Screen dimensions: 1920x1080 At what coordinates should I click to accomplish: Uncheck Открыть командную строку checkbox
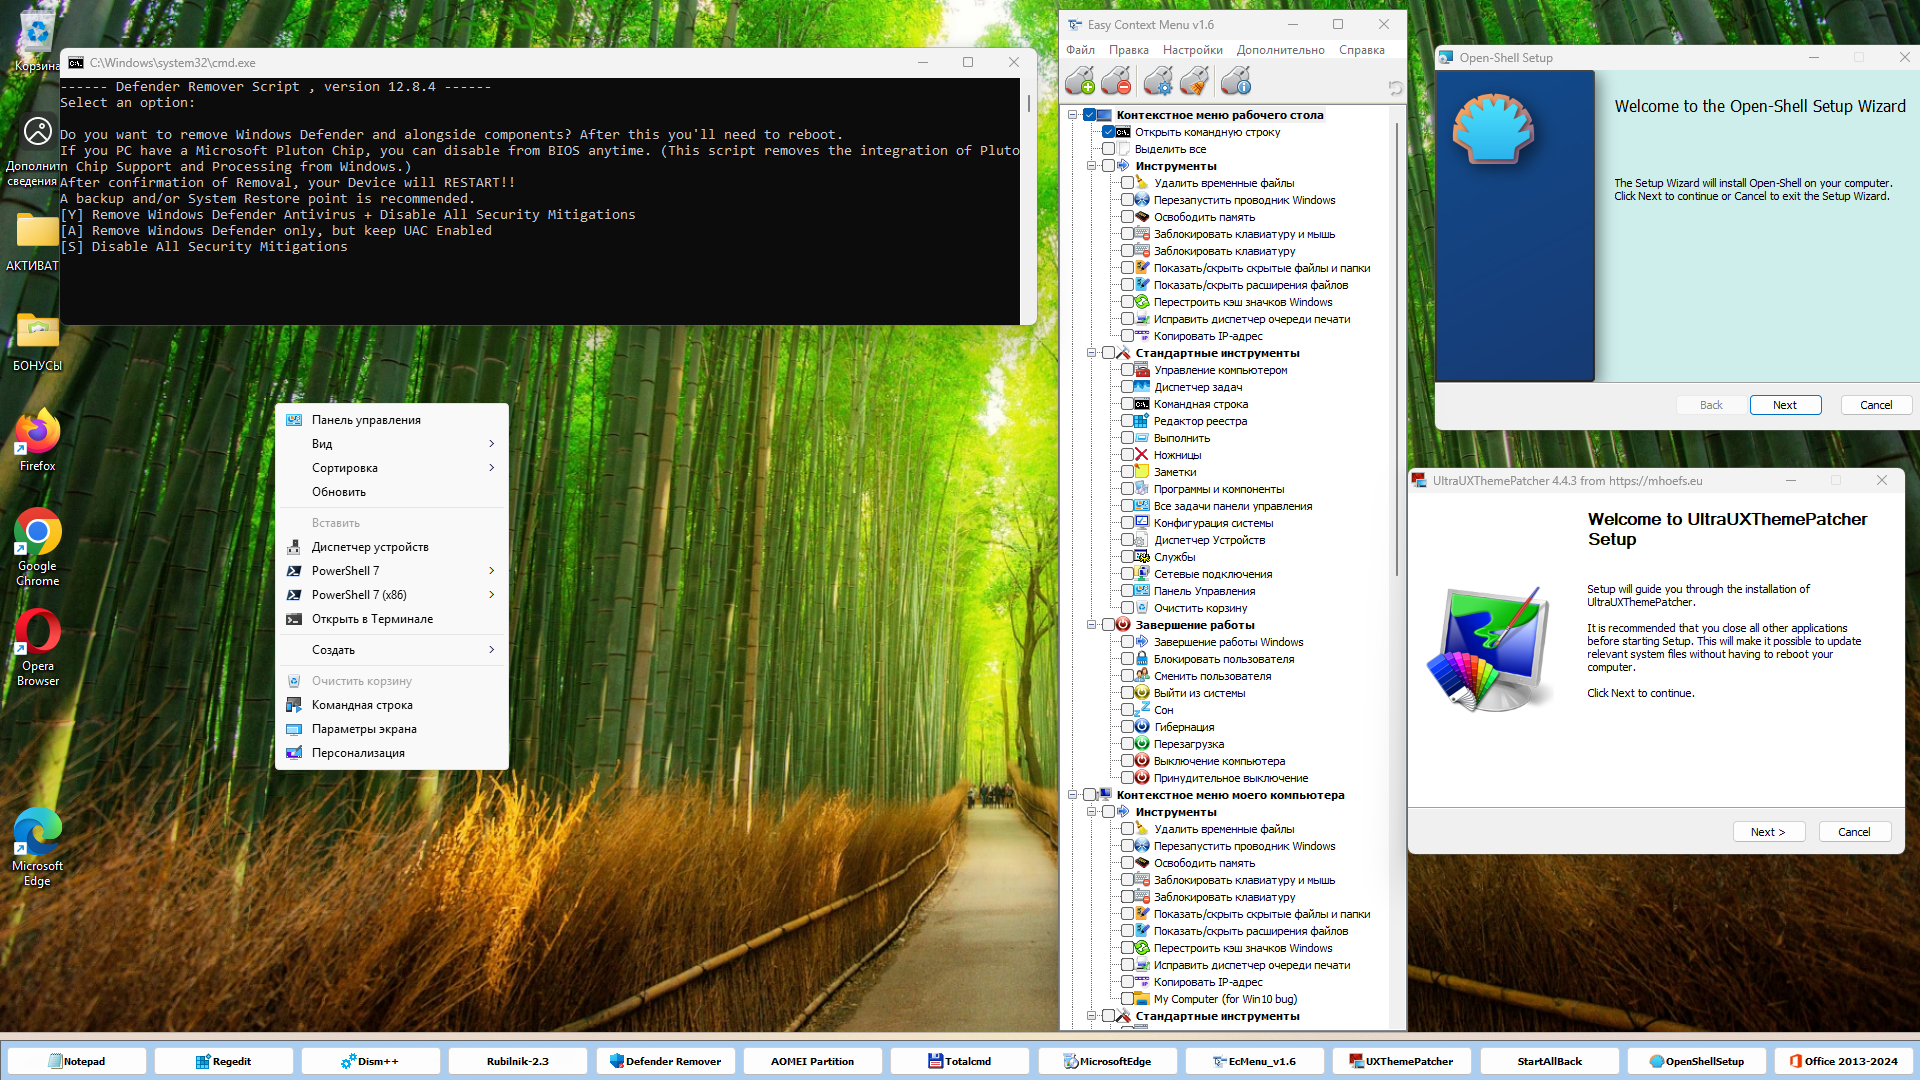pyautogui.click(x=1108, y=132)
